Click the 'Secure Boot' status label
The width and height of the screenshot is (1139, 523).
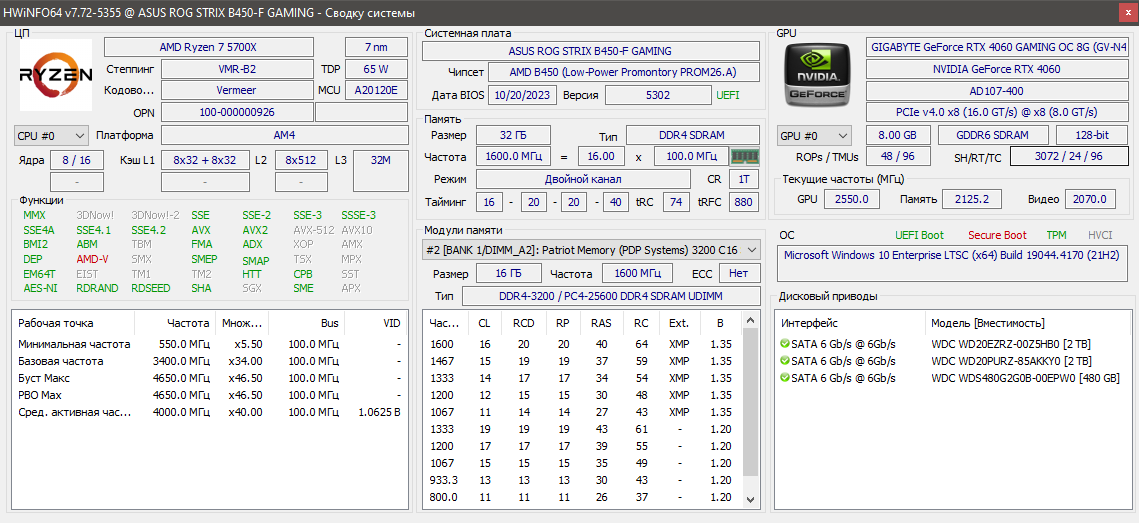(997, 235)
